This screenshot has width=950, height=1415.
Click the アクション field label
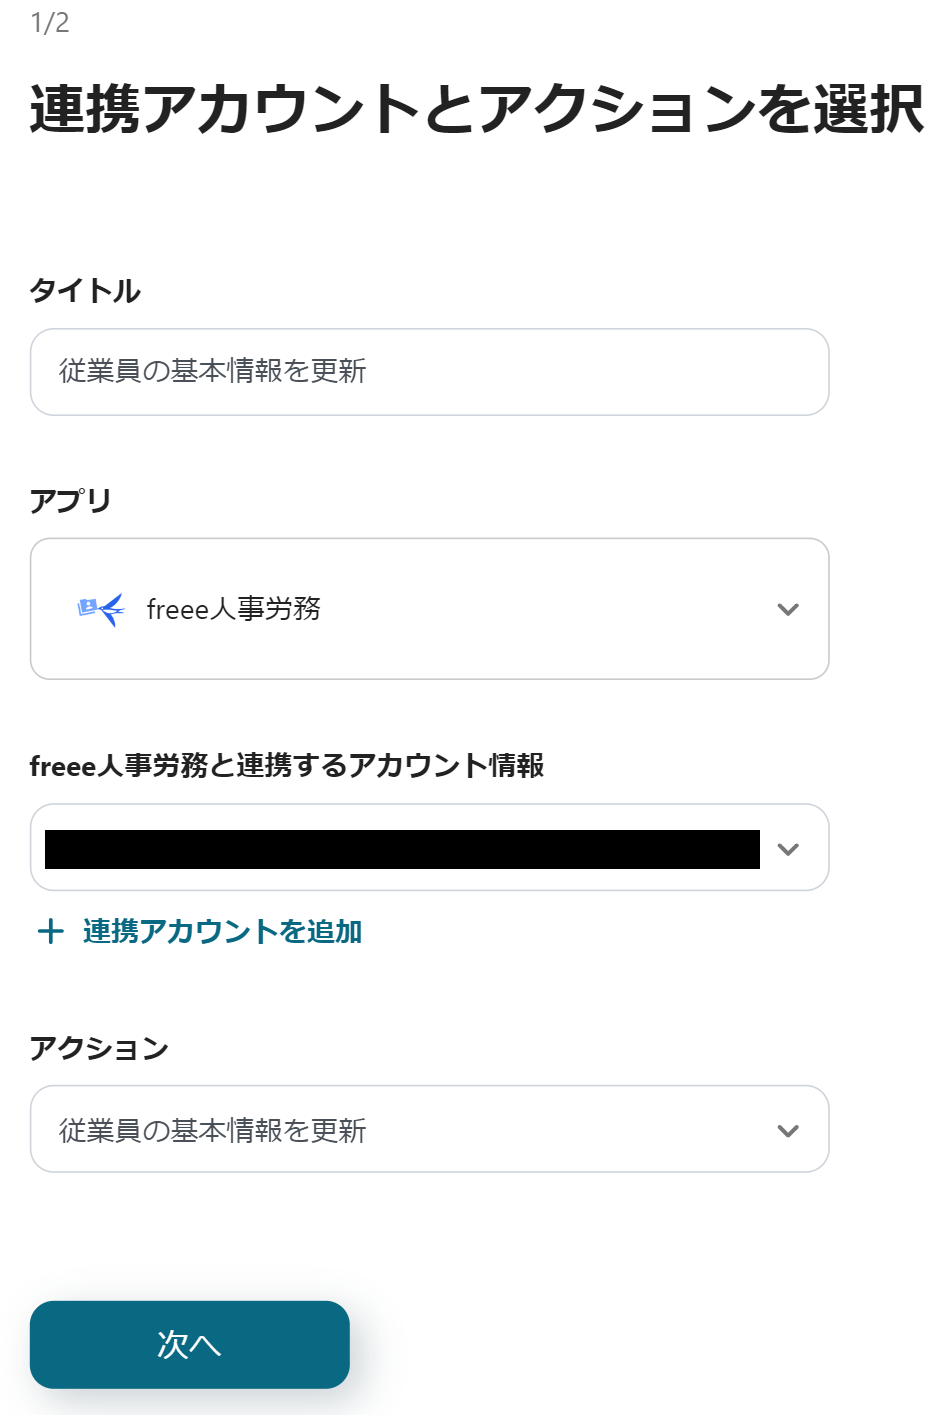(99, 1048)
